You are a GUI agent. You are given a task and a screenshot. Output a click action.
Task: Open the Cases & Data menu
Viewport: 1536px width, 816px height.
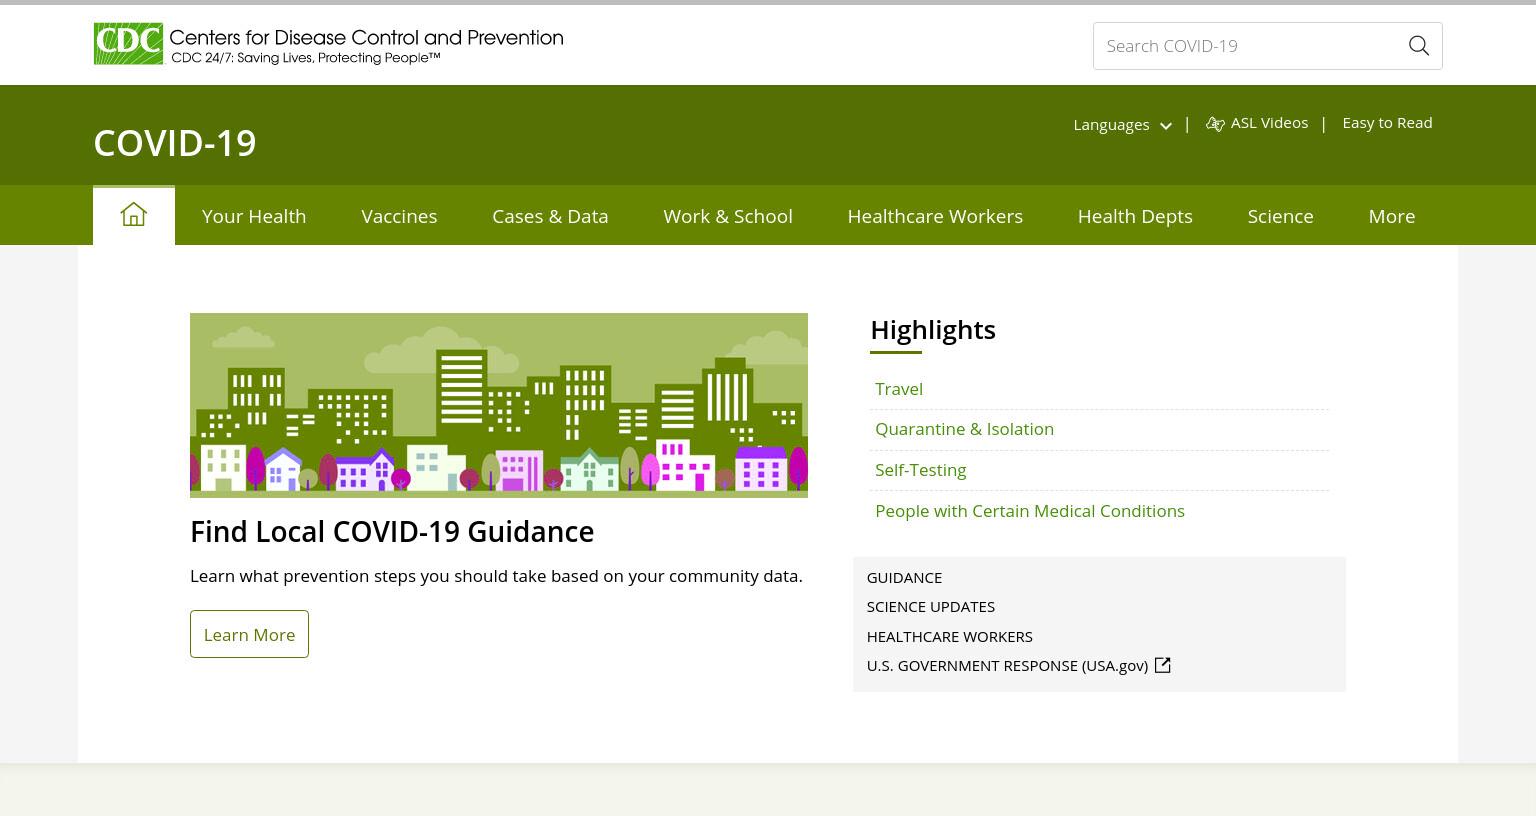pos(550,216)
